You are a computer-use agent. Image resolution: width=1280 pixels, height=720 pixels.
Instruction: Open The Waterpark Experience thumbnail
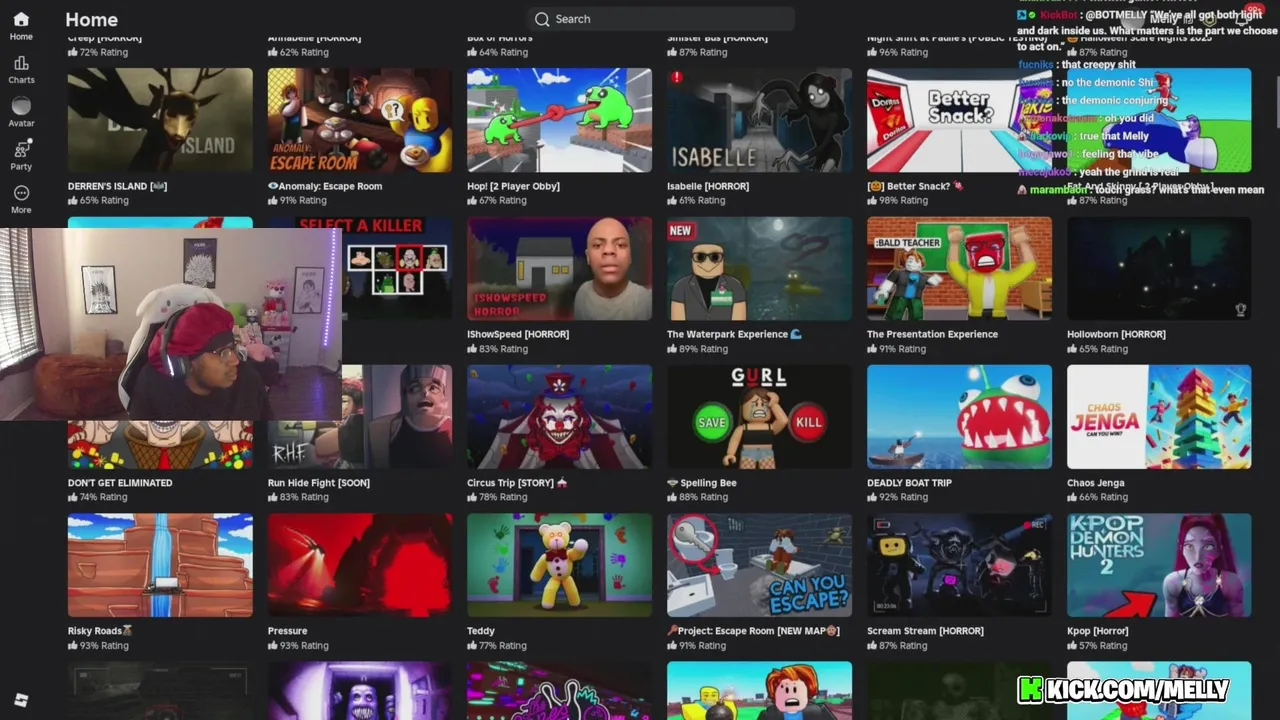(759, 268)
